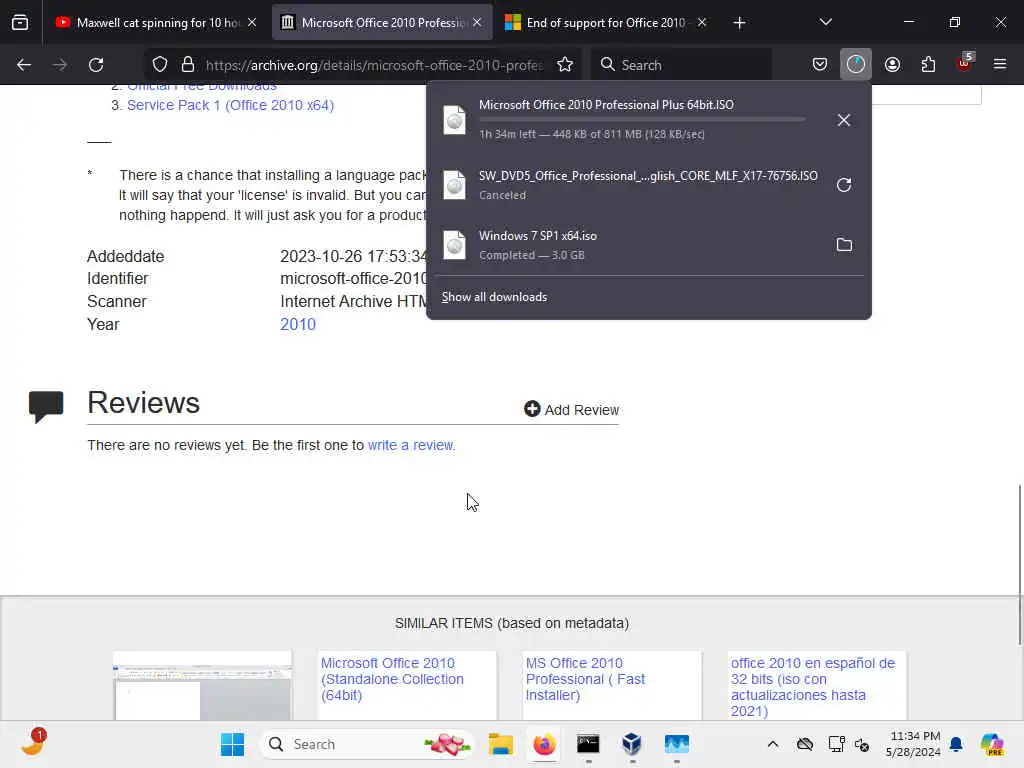Click the Firefox taskbar icon
Screen dimensions: 1024x768
tap(544, 744)
